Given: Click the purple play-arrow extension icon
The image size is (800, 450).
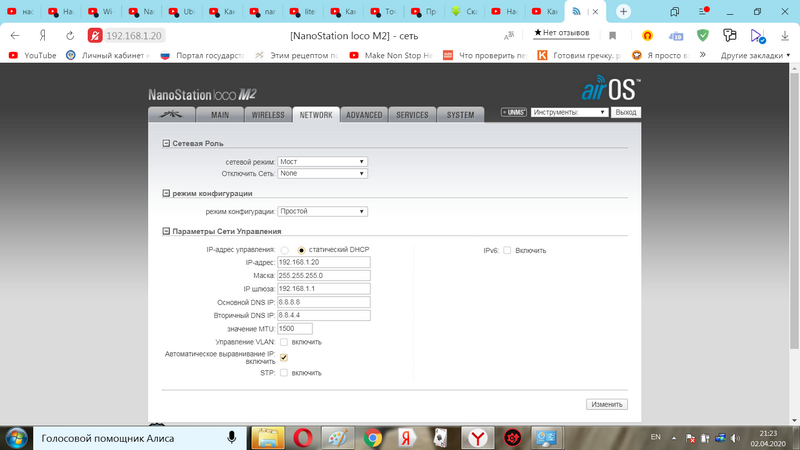Looking at the screenshot, I should [758, 36].
